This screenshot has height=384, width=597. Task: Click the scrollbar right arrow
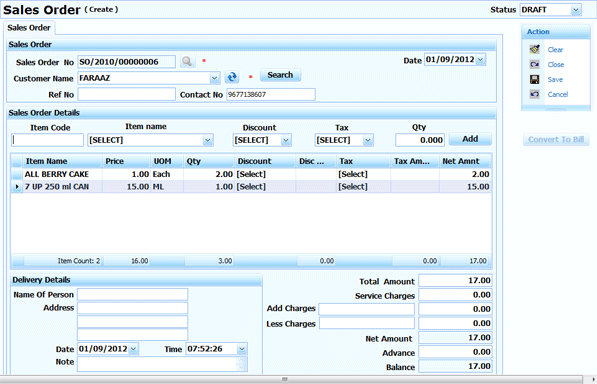[x=593, y=379]
